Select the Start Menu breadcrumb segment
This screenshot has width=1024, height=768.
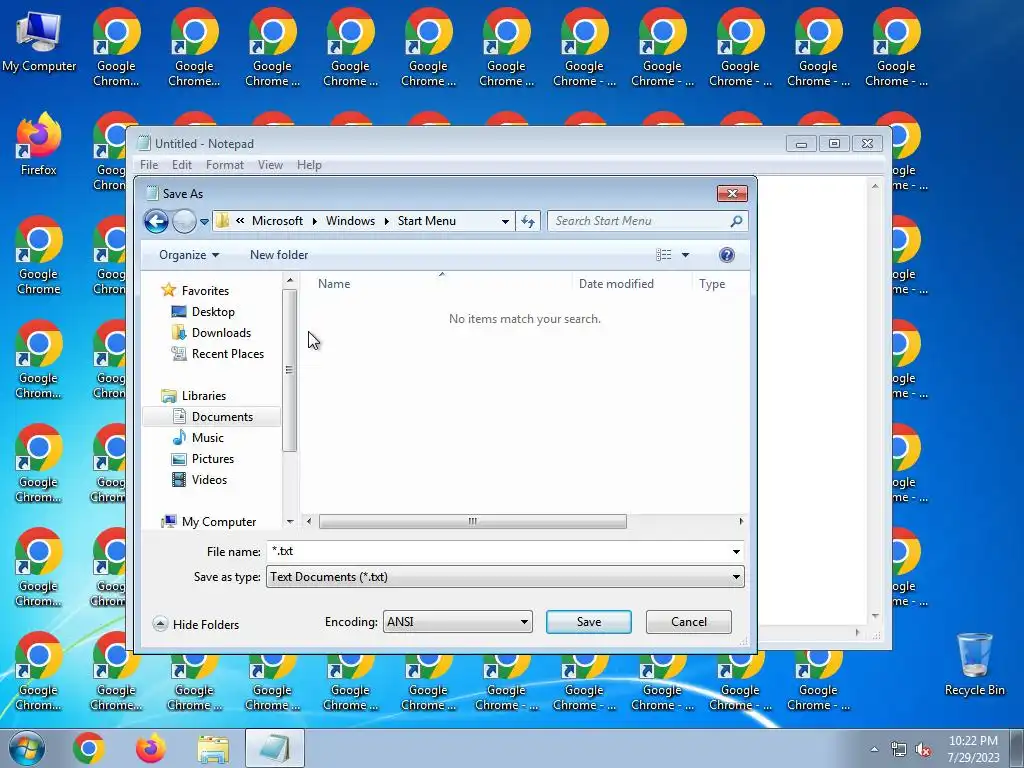pos(426,221)
